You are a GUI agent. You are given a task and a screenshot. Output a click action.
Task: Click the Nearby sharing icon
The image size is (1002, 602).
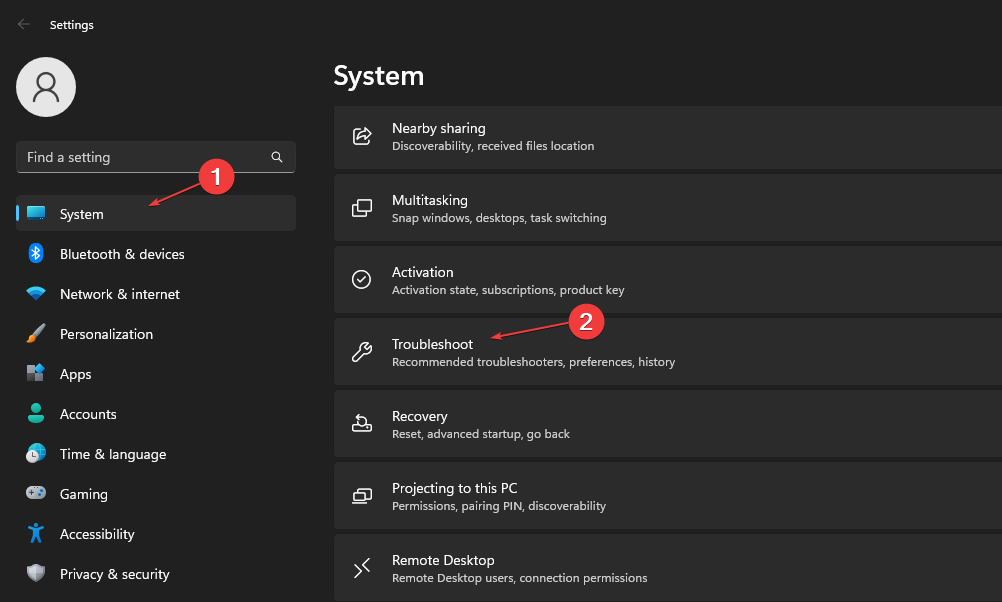[x=361, y=136]
